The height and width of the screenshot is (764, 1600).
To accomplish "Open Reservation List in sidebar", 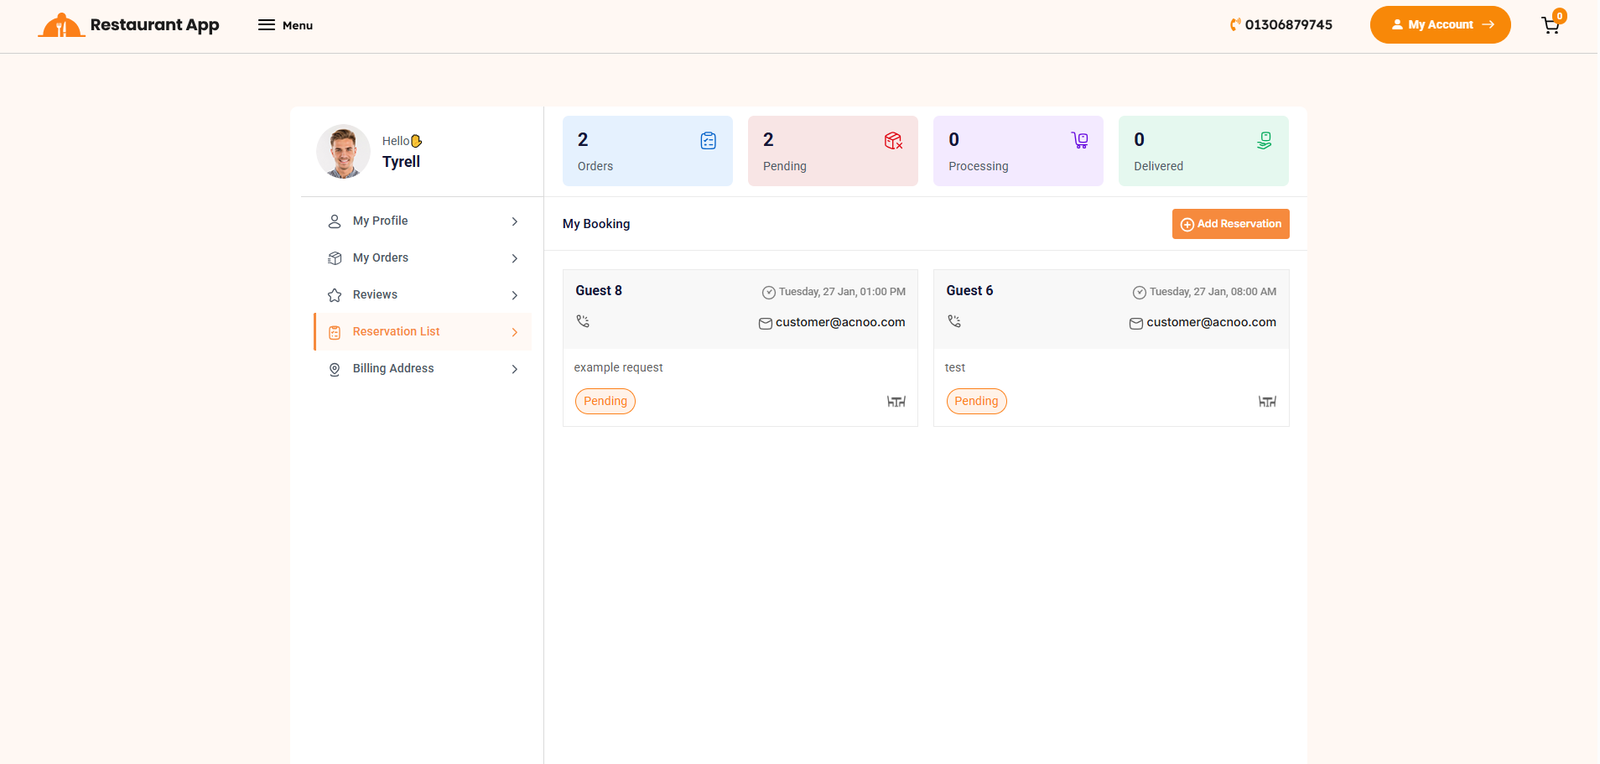I will tap(396, 332).
